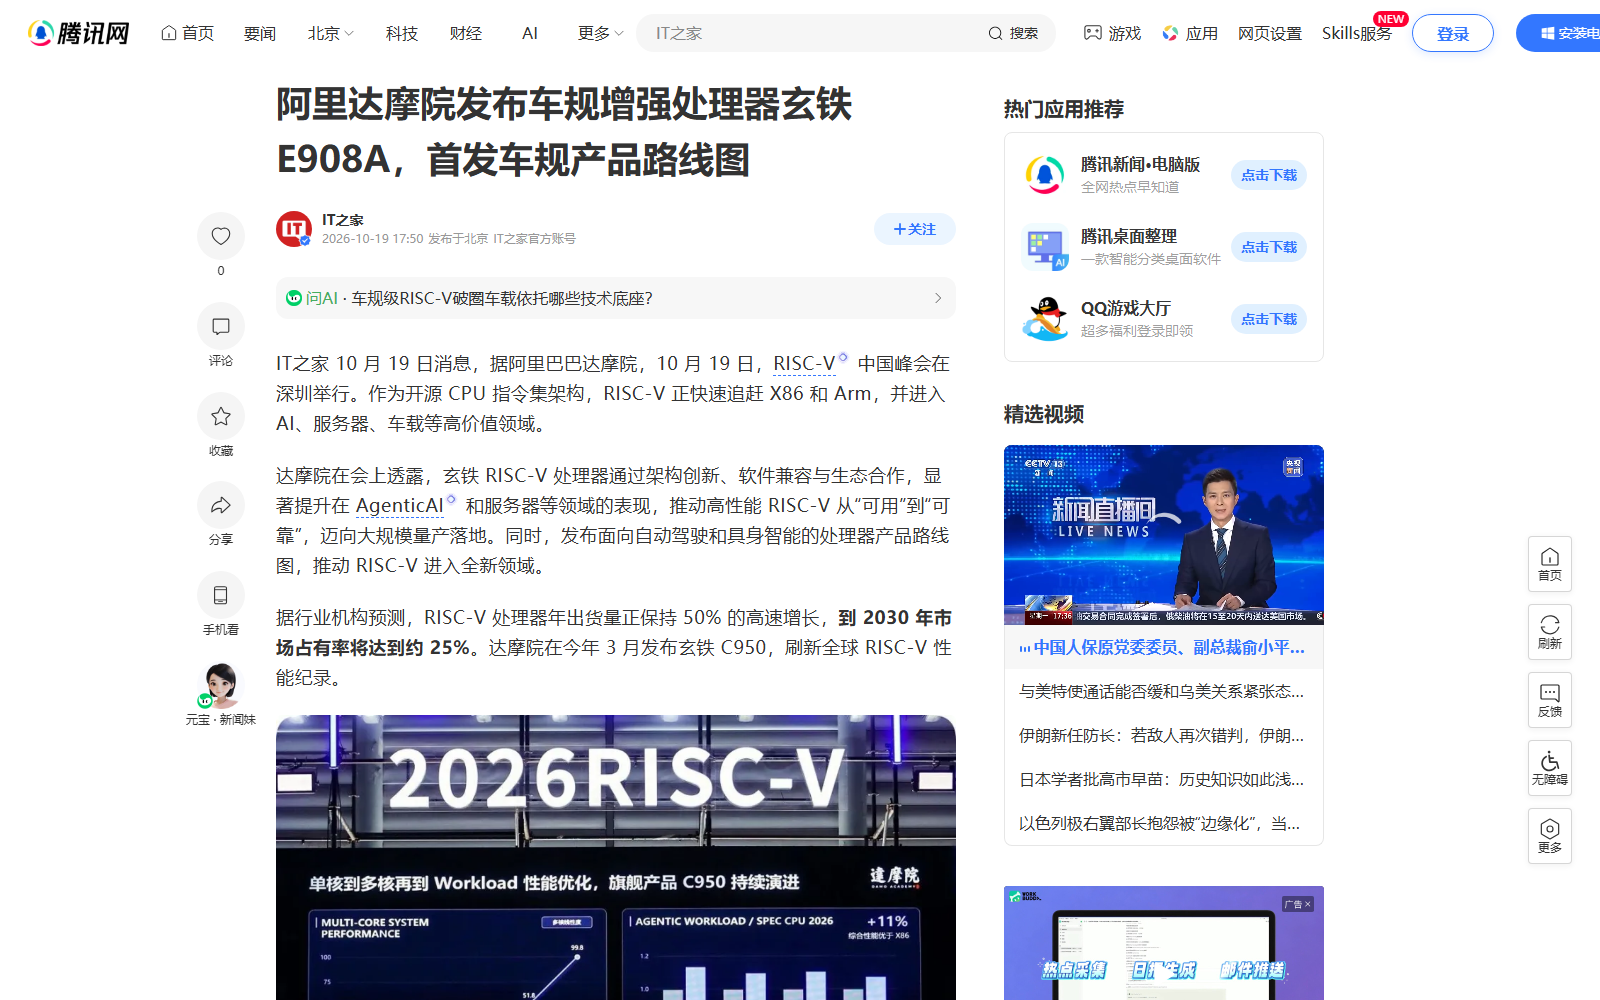Go to 首页 via the floating home icon
The height and width of the screenshot is (1000, 1600).
(x=1550, y=564)
